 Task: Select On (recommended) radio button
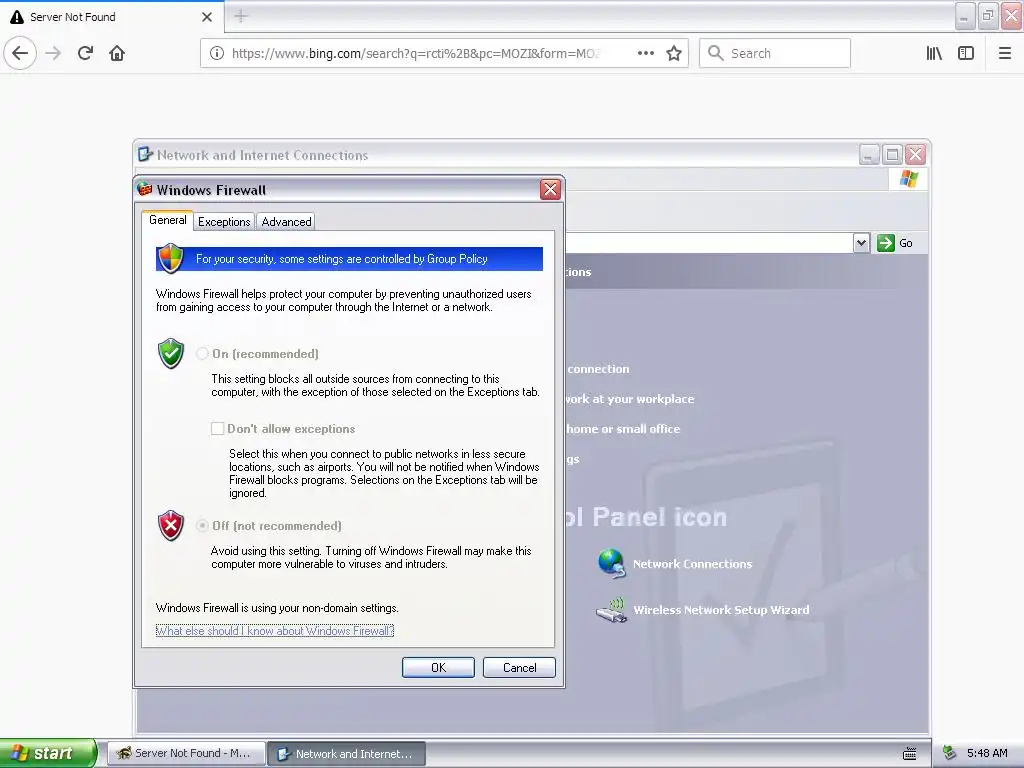202,353
